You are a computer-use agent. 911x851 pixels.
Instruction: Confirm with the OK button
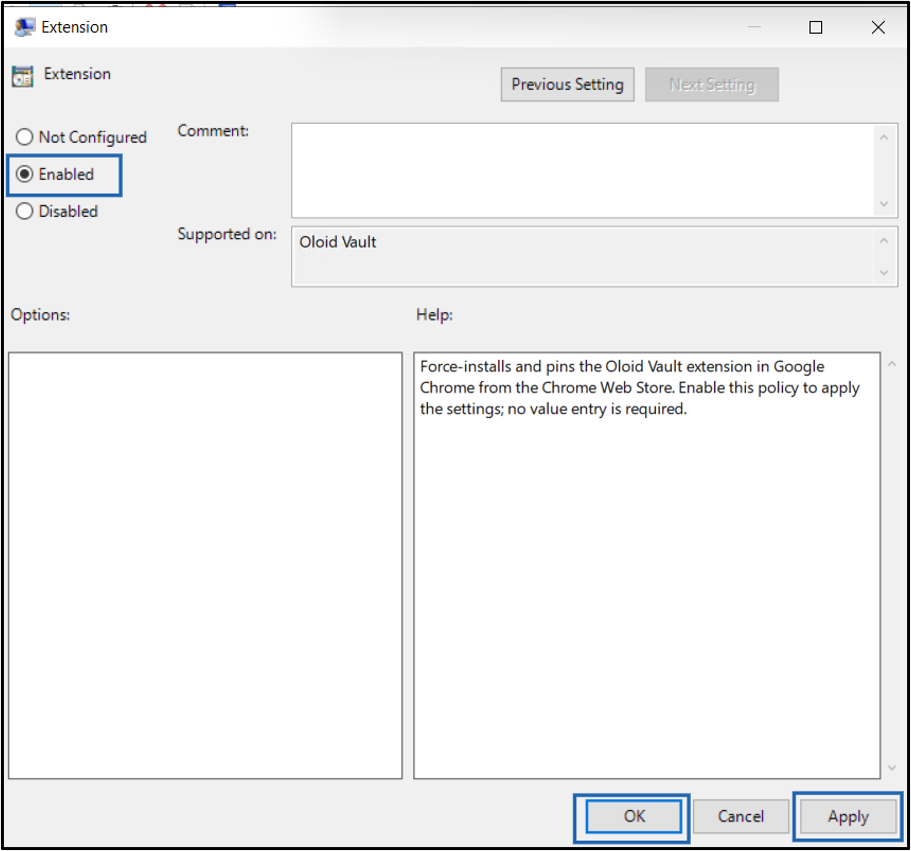634,816
